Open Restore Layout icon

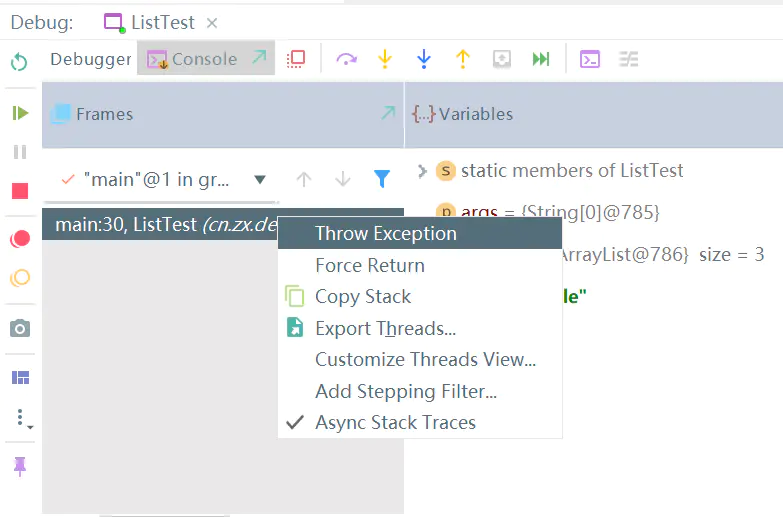click(20, 378)
